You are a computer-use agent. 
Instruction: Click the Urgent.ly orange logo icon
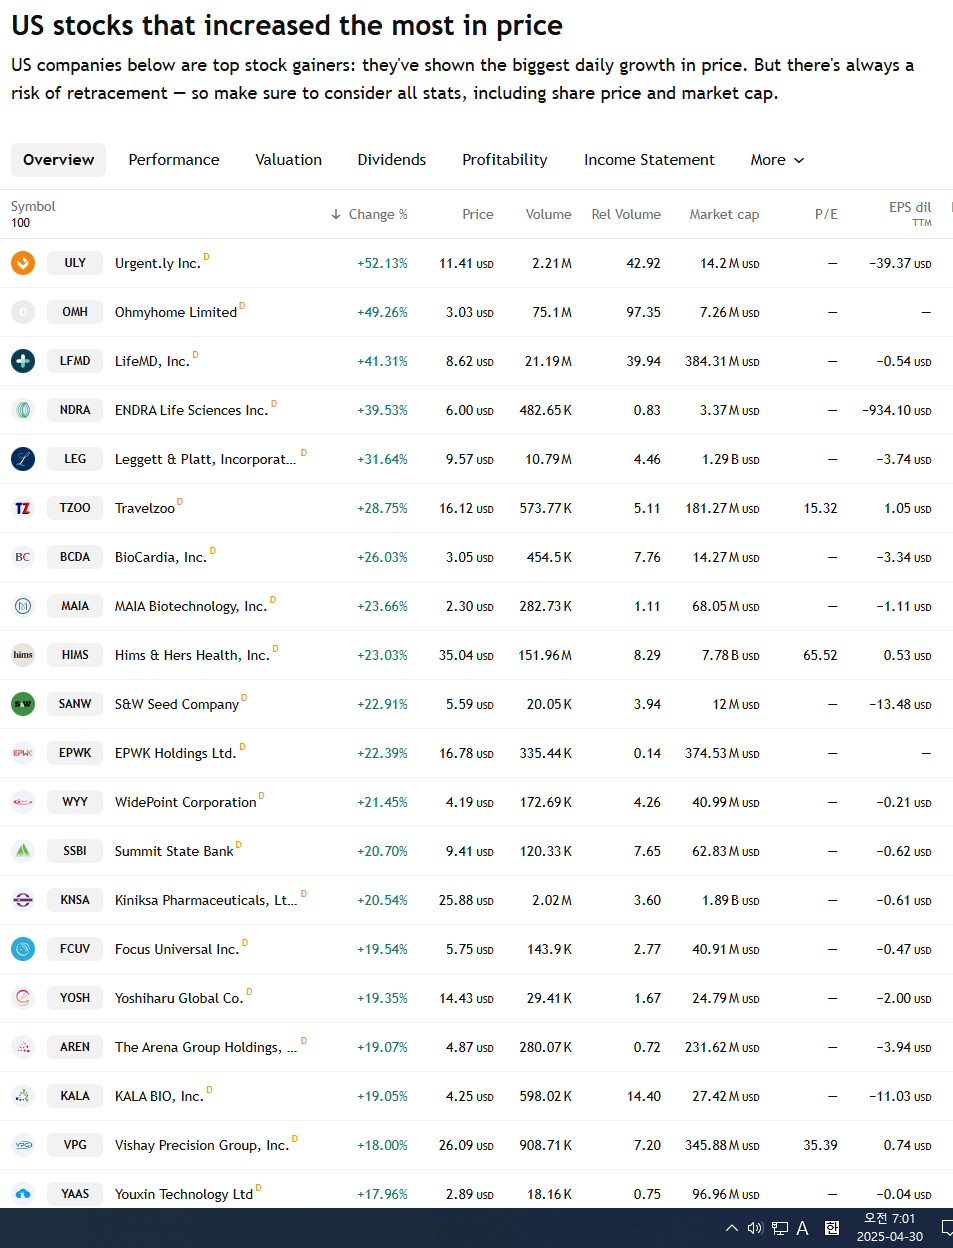click(23, 263)
